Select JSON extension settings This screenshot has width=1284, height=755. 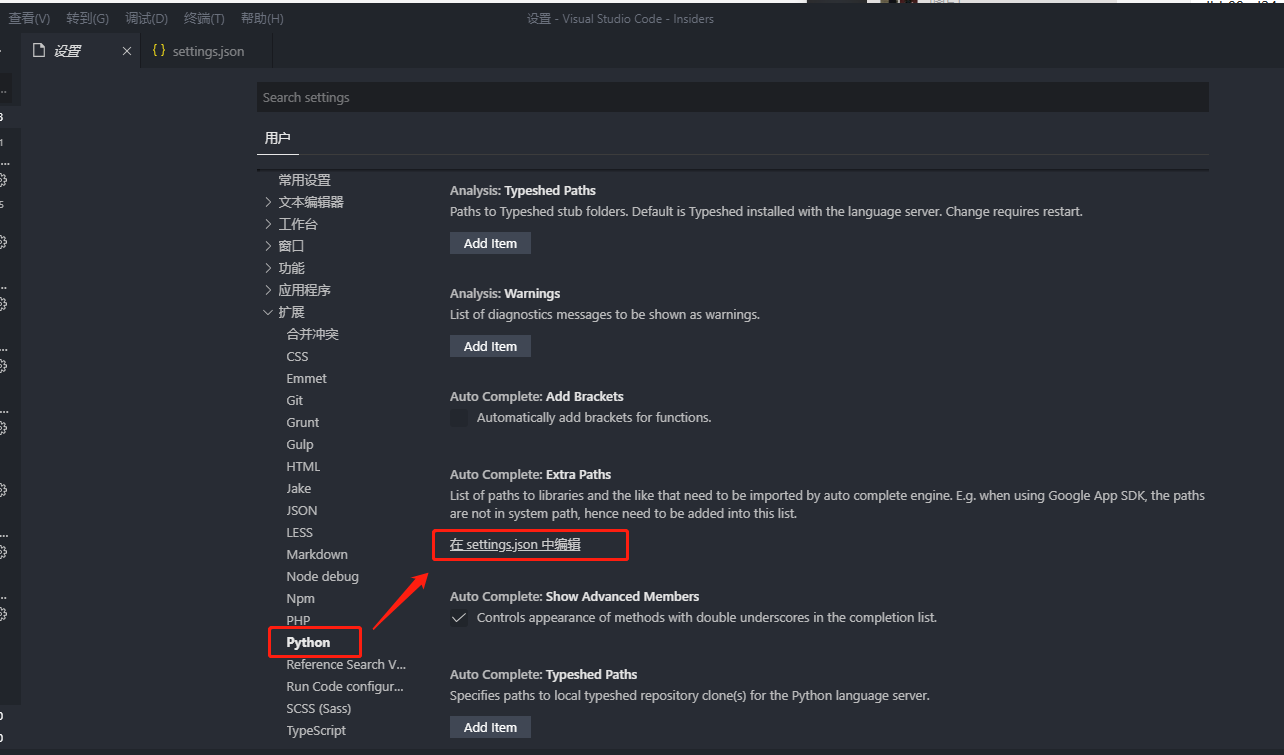coord(301,510)
